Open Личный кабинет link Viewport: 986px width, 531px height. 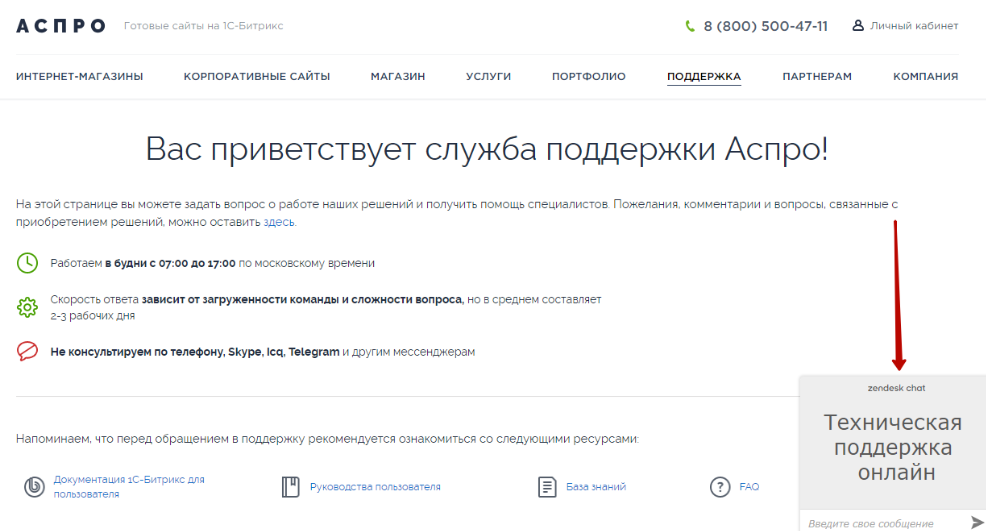point(914,26)
